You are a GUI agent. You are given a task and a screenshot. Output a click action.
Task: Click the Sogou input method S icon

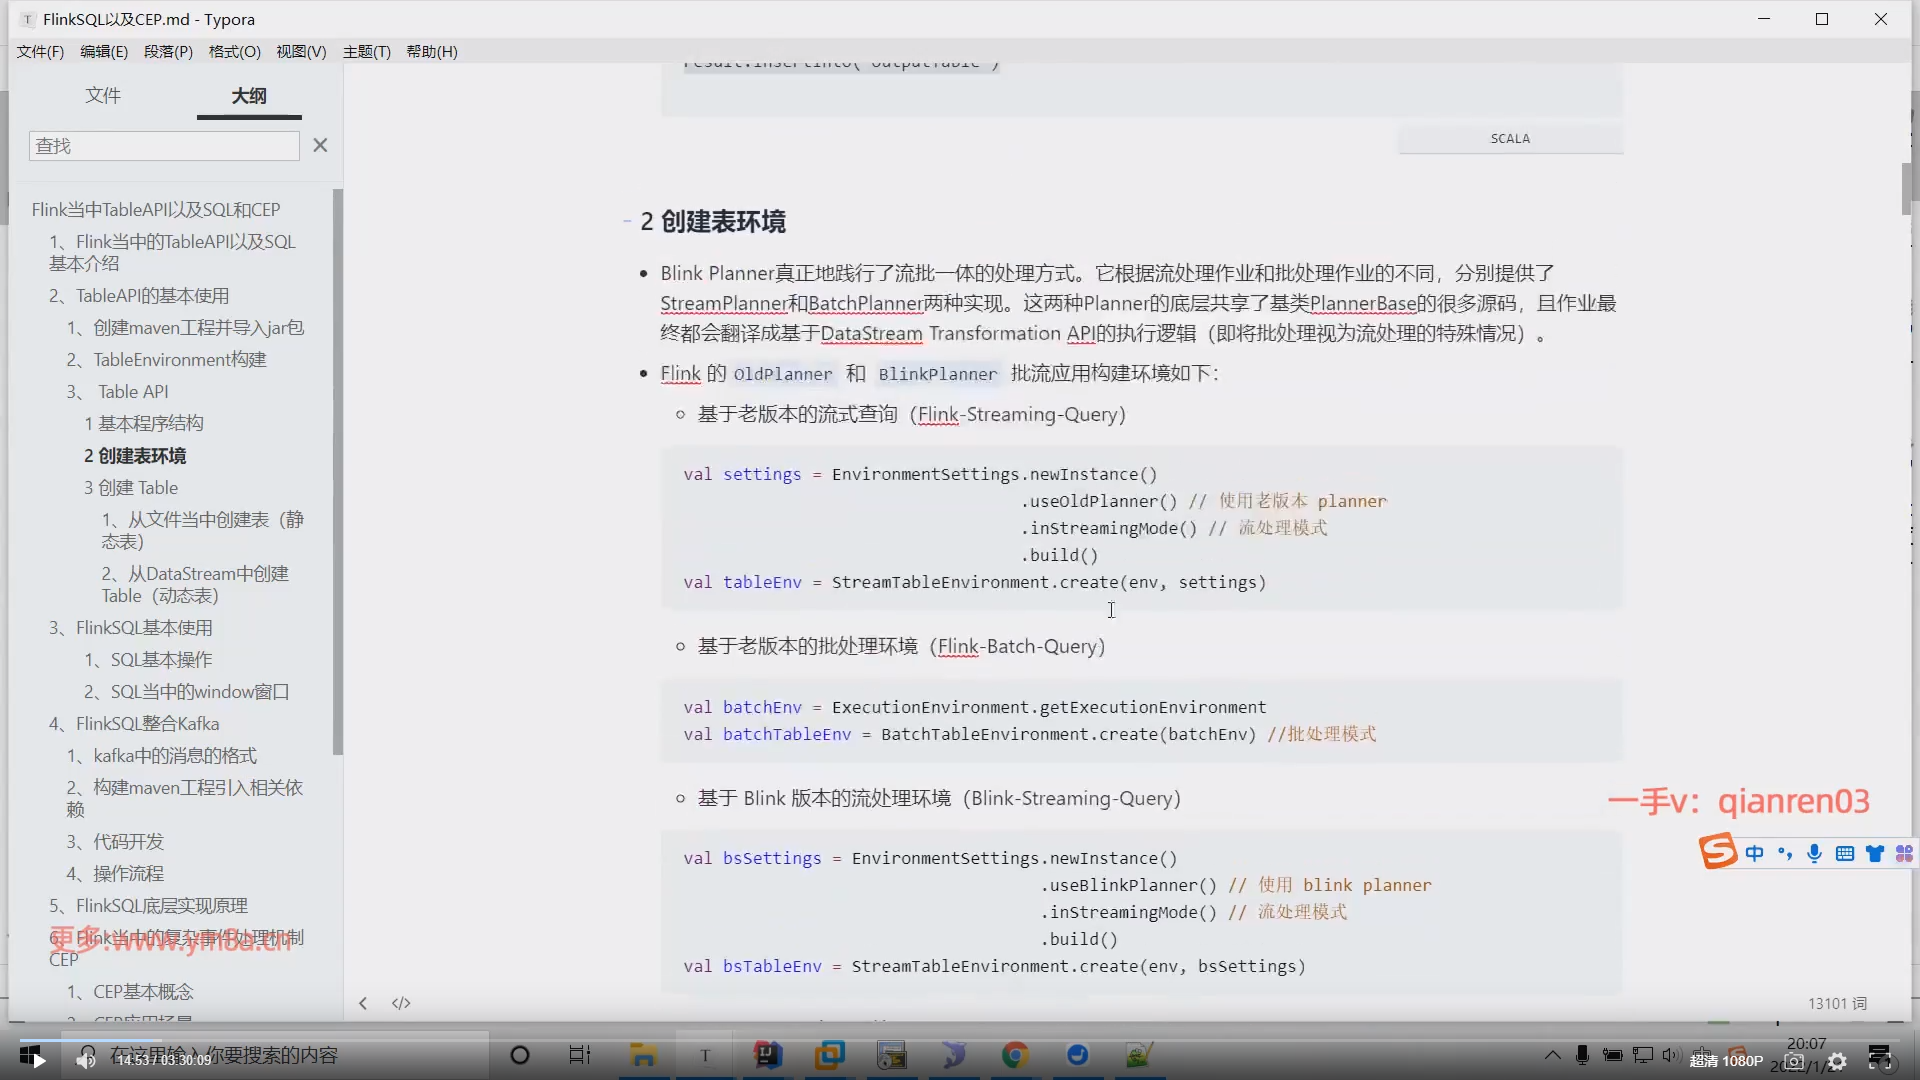coord(1718,852)
